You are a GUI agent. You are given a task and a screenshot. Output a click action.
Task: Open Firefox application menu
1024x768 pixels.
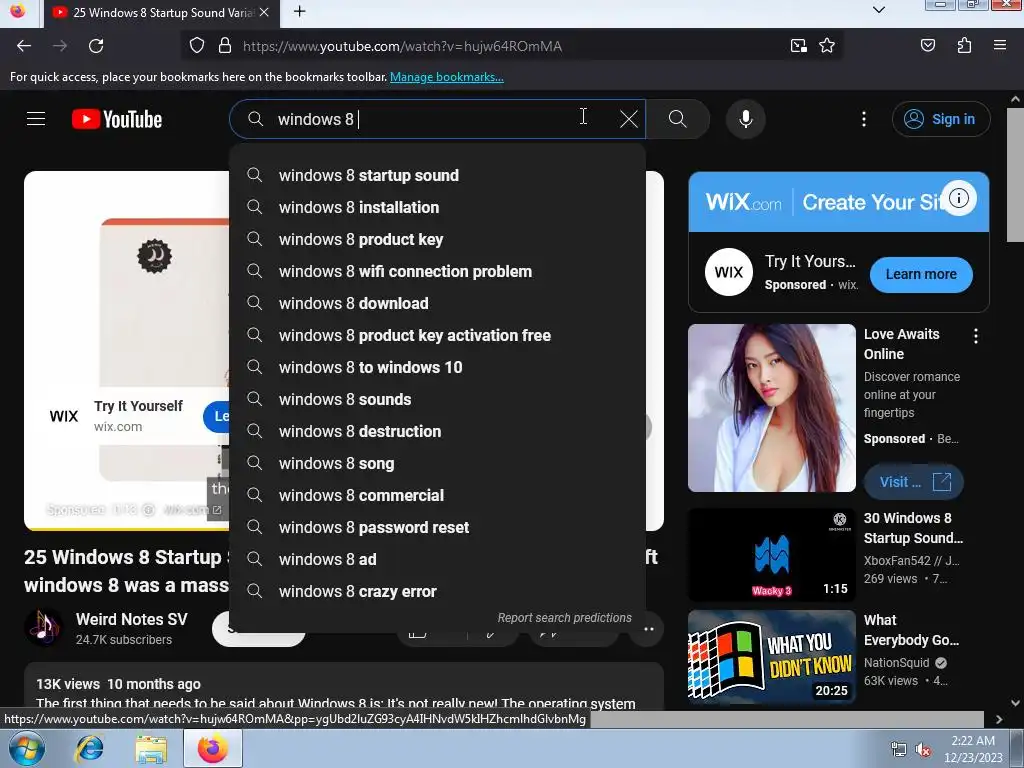pos(999,46)
